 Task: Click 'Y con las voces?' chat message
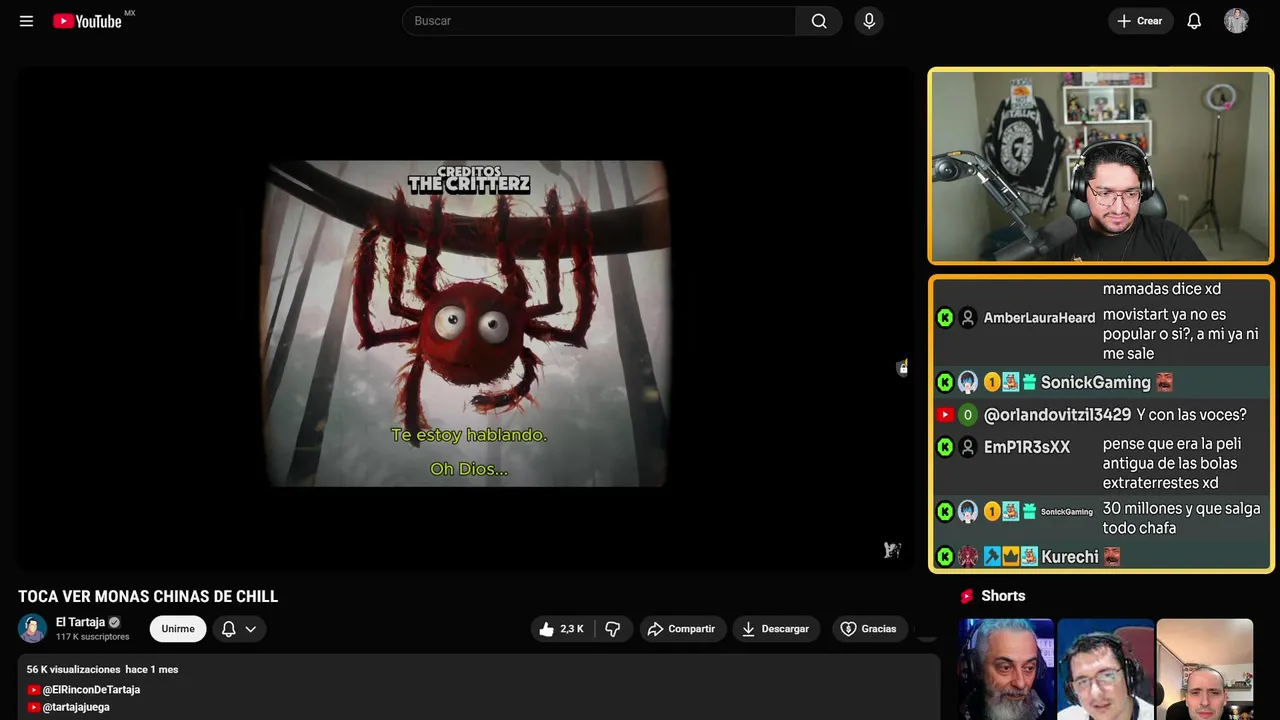(1192, 415)
